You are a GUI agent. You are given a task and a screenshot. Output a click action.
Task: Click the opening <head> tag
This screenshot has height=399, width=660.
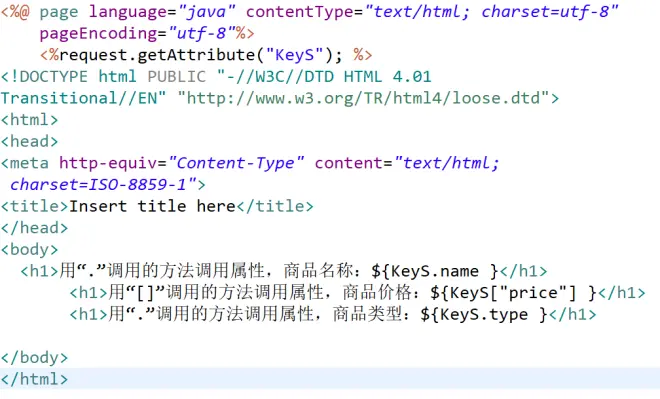[x=29, y=141]
